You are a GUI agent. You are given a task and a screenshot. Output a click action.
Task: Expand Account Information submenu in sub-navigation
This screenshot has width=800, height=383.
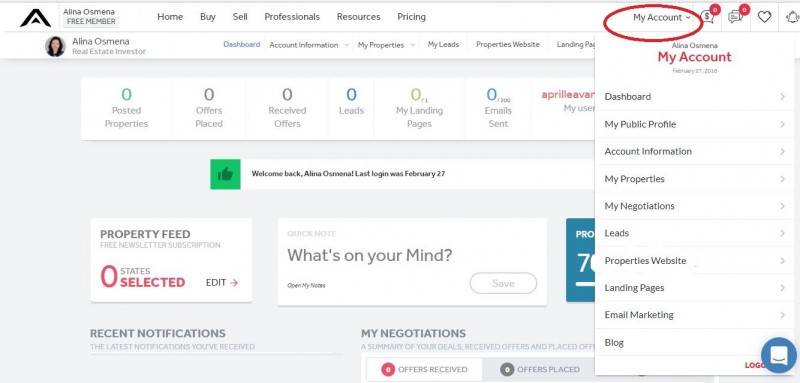pos(309,45)
